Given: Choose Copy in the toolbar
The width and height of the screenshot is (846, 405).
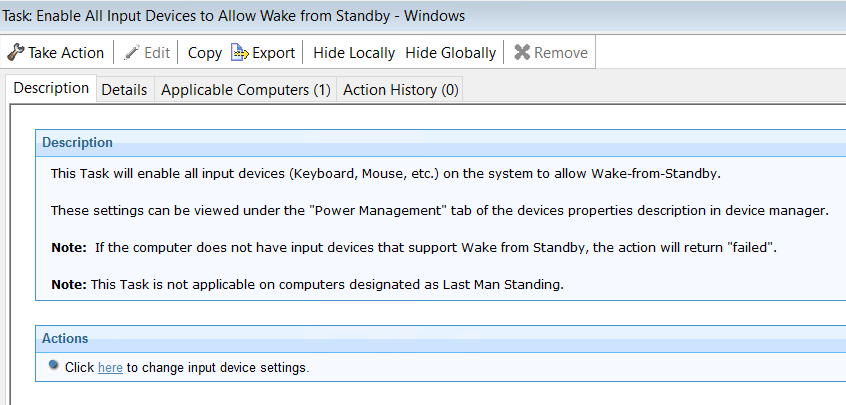Looking at the screenshot, I should pos(205,53).
